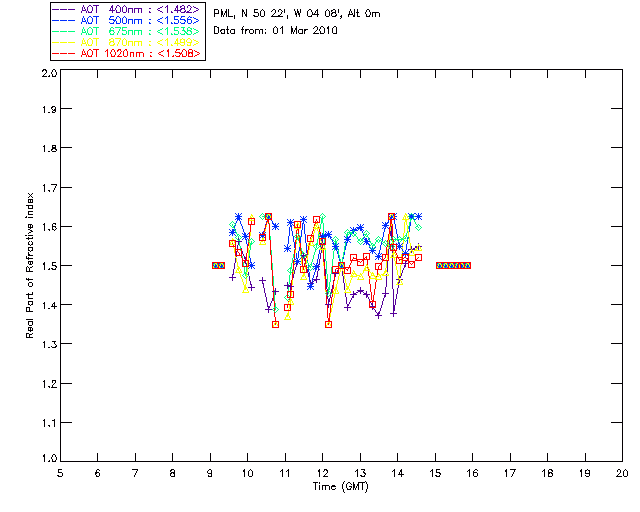Click the 'AOT 400nm : <1.482>' legend entry
Image resolution: width=640 pixels, height=512 pixels.
pyautogui.click(x=127, y=9)
